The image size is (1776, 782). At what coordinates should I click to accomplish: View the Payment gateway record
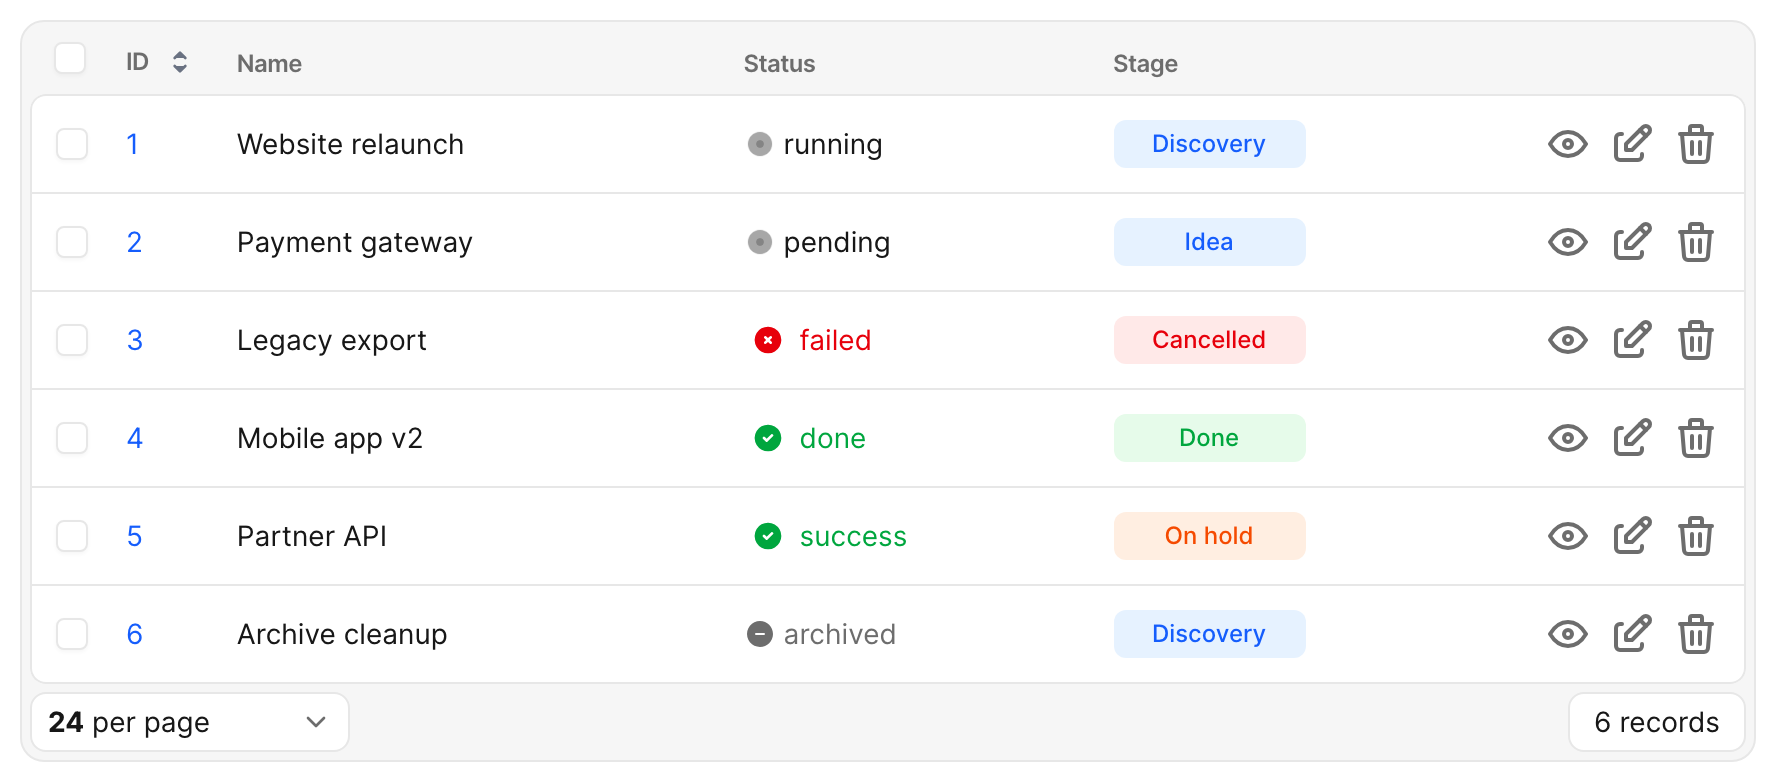tap(1567, 242)
